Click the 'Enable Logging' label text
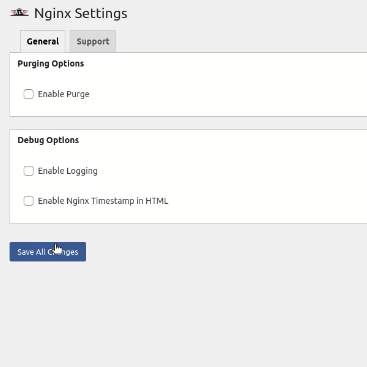The width and height of the screenshot is (367, 367). pyautogui.click(x=68, y=171)
